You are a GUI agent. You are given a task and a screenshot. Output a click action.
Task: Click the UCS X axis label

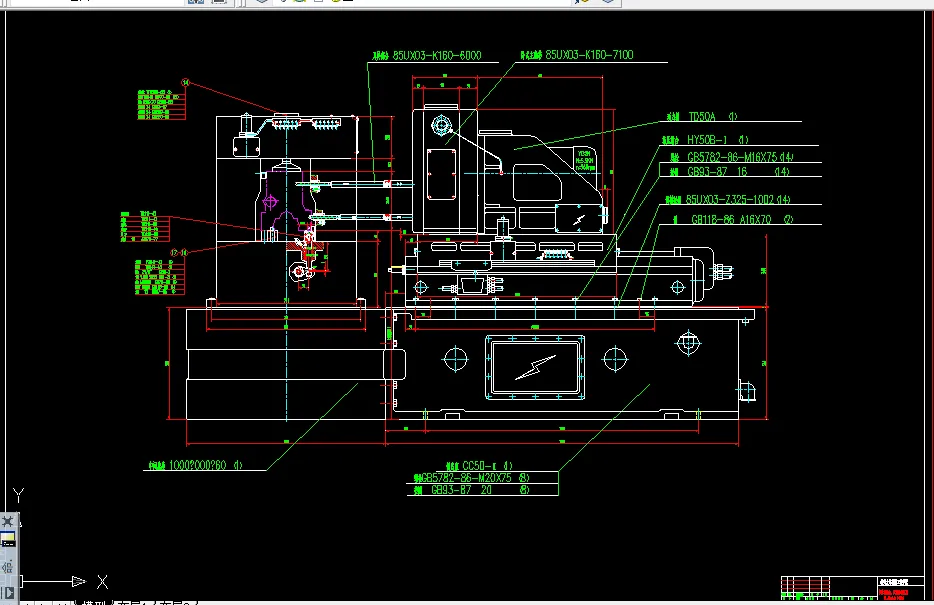tap(102, 582)
